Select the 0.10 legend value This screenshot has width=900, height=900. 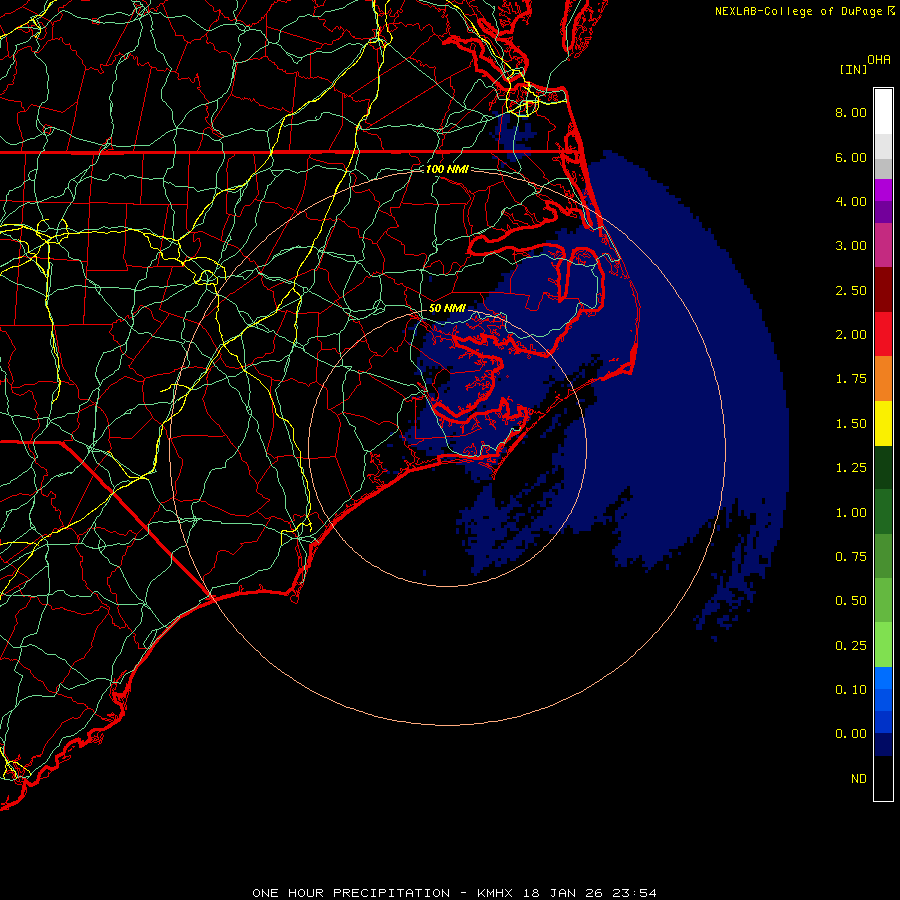851,690
